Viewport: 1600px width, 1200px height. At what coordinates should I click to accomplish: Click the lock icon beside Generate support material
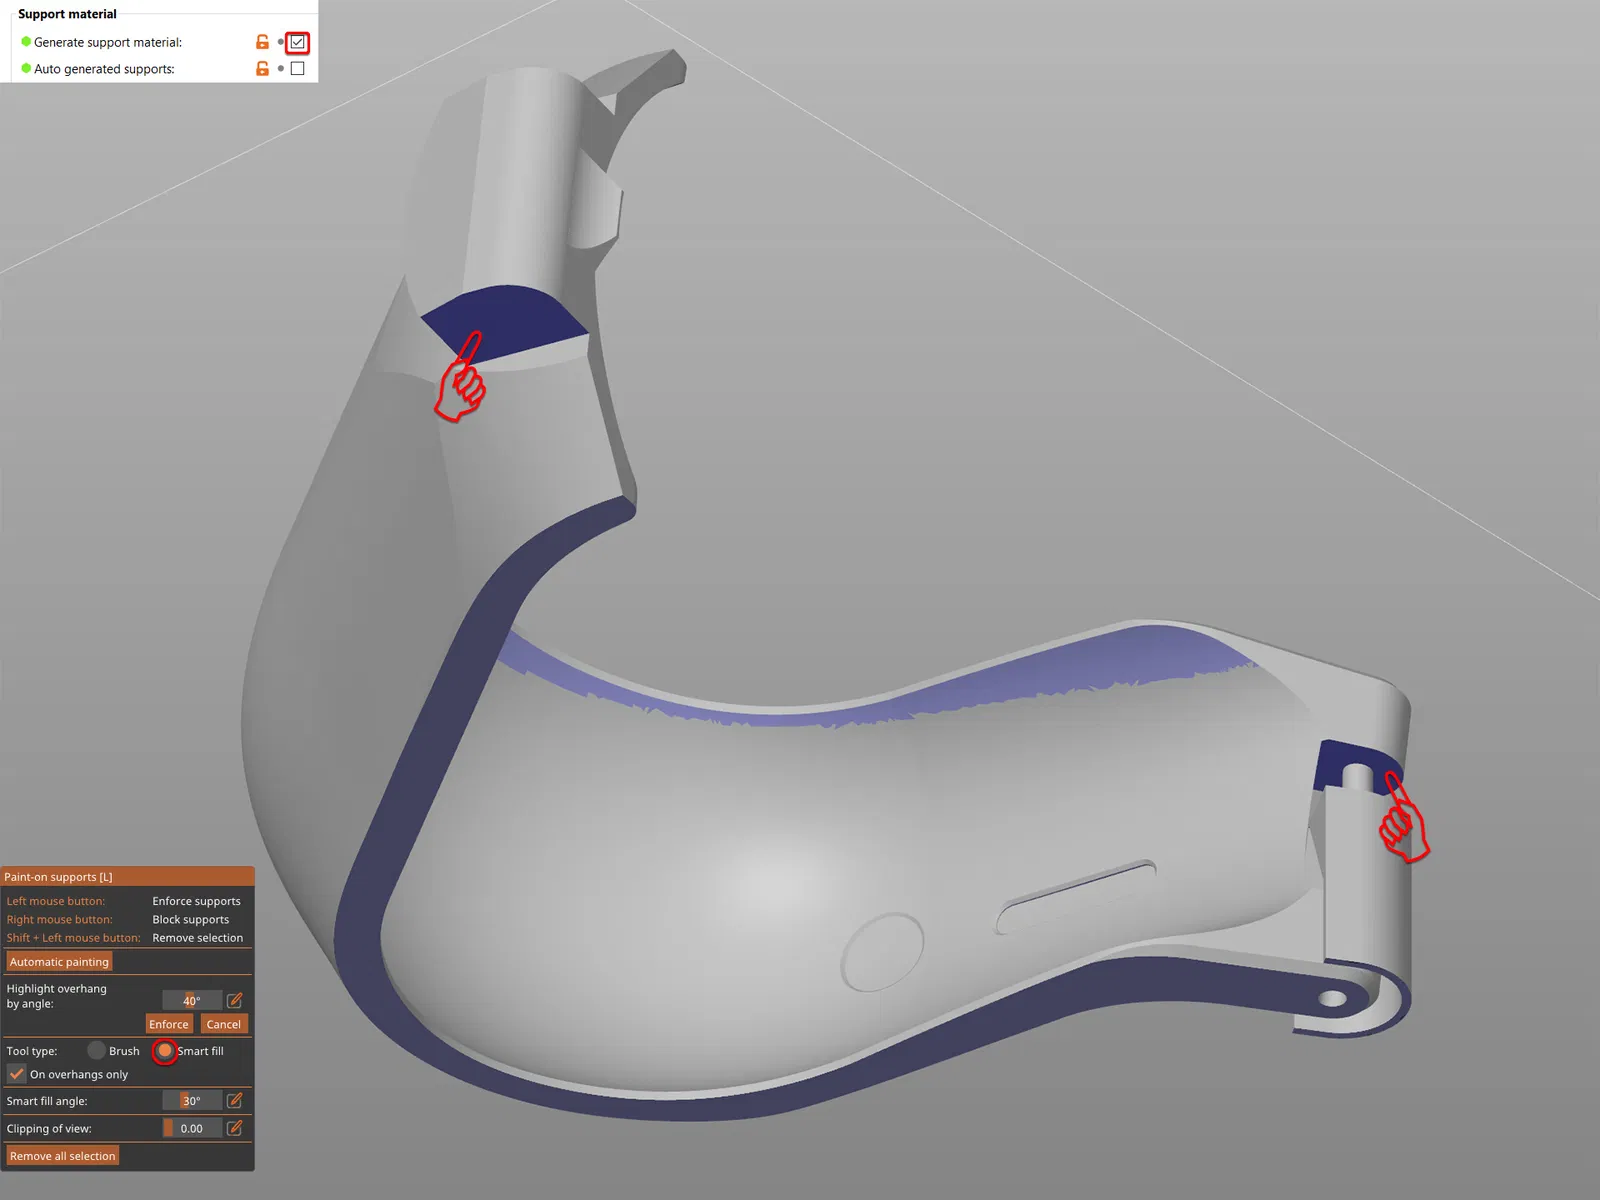tap(262, 42)
